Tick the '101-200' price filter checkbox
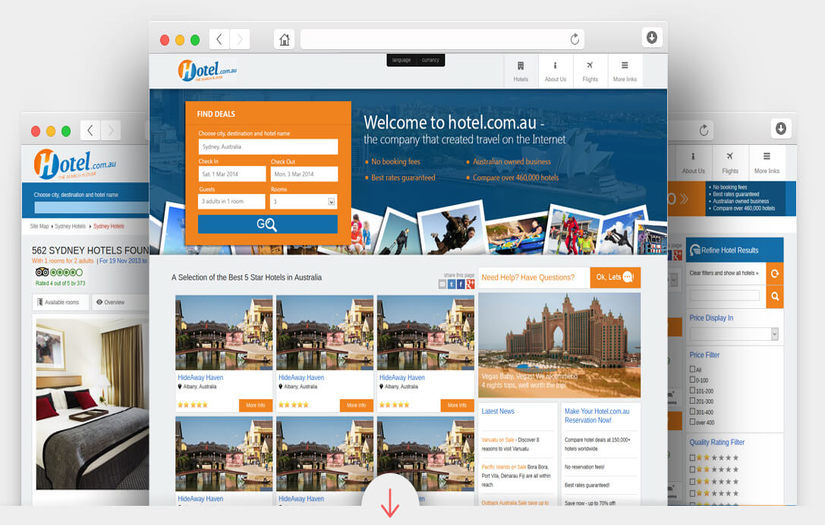 click(x=692, y=390)
